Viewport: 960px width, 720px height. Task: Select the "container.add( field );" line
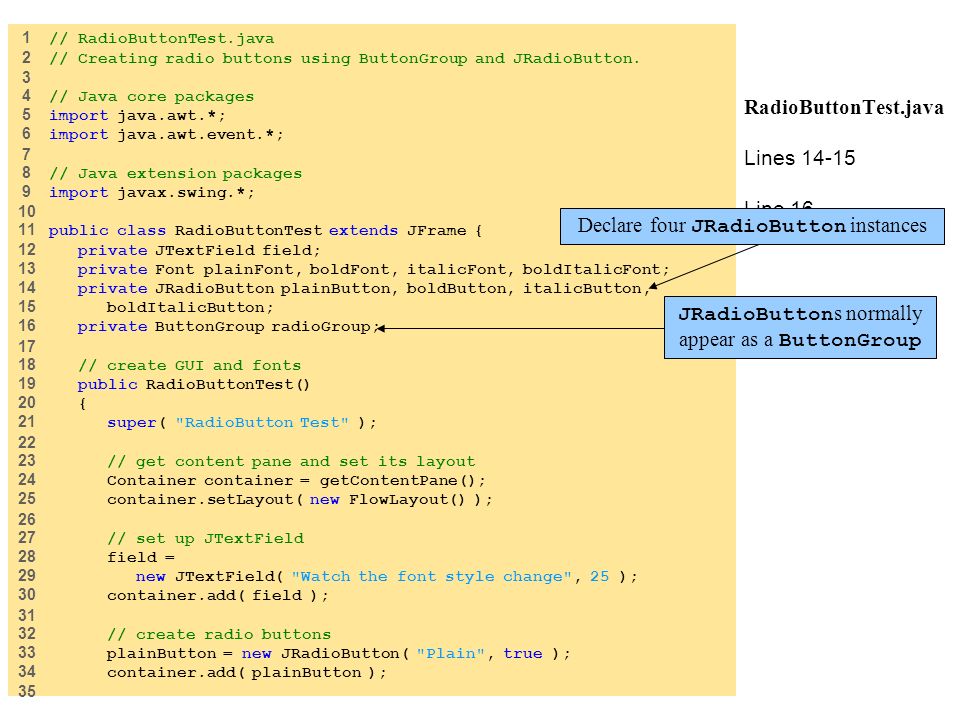(217, 596)
